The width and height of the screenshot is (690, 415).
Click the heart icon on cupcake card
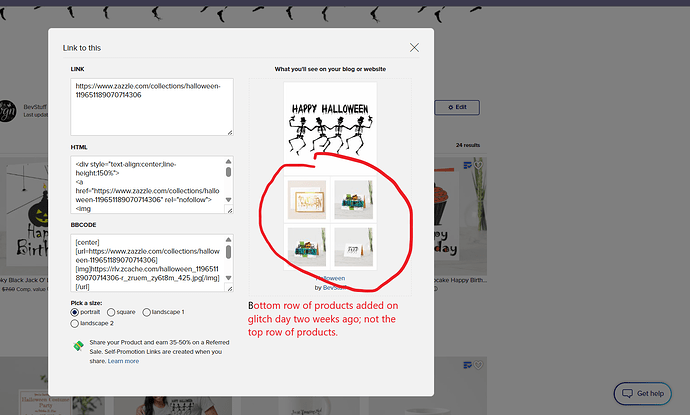(478, 165)
